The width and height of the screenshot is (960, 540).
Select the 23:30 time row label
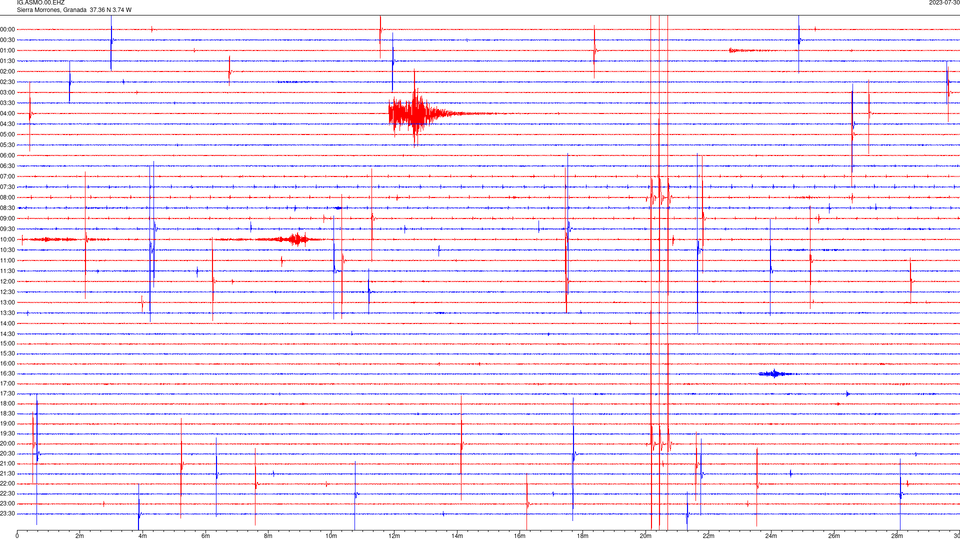(8, 514)
